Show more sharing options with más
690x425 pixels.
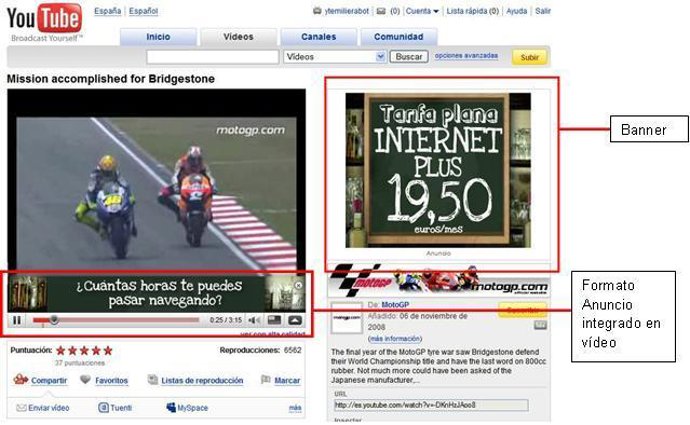(295, 408)
